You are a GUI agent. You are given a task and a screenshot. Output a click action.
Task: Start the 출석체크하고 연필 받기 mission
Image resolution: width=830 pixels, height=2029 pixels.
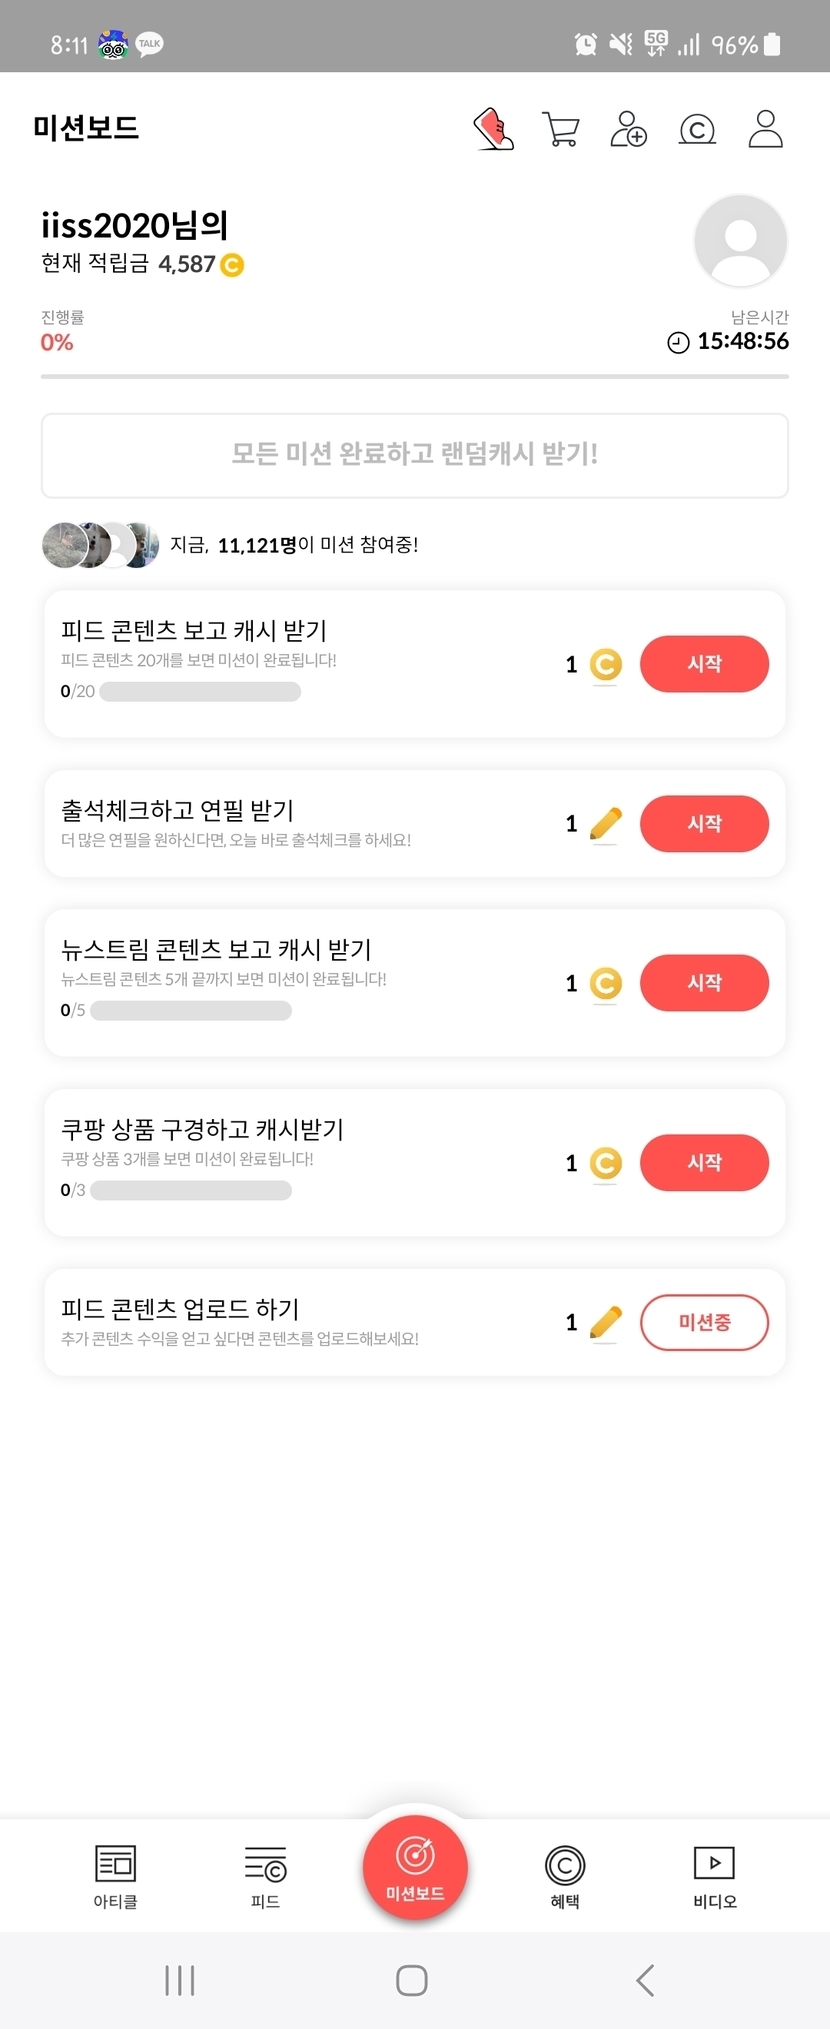tap(704, 824)
